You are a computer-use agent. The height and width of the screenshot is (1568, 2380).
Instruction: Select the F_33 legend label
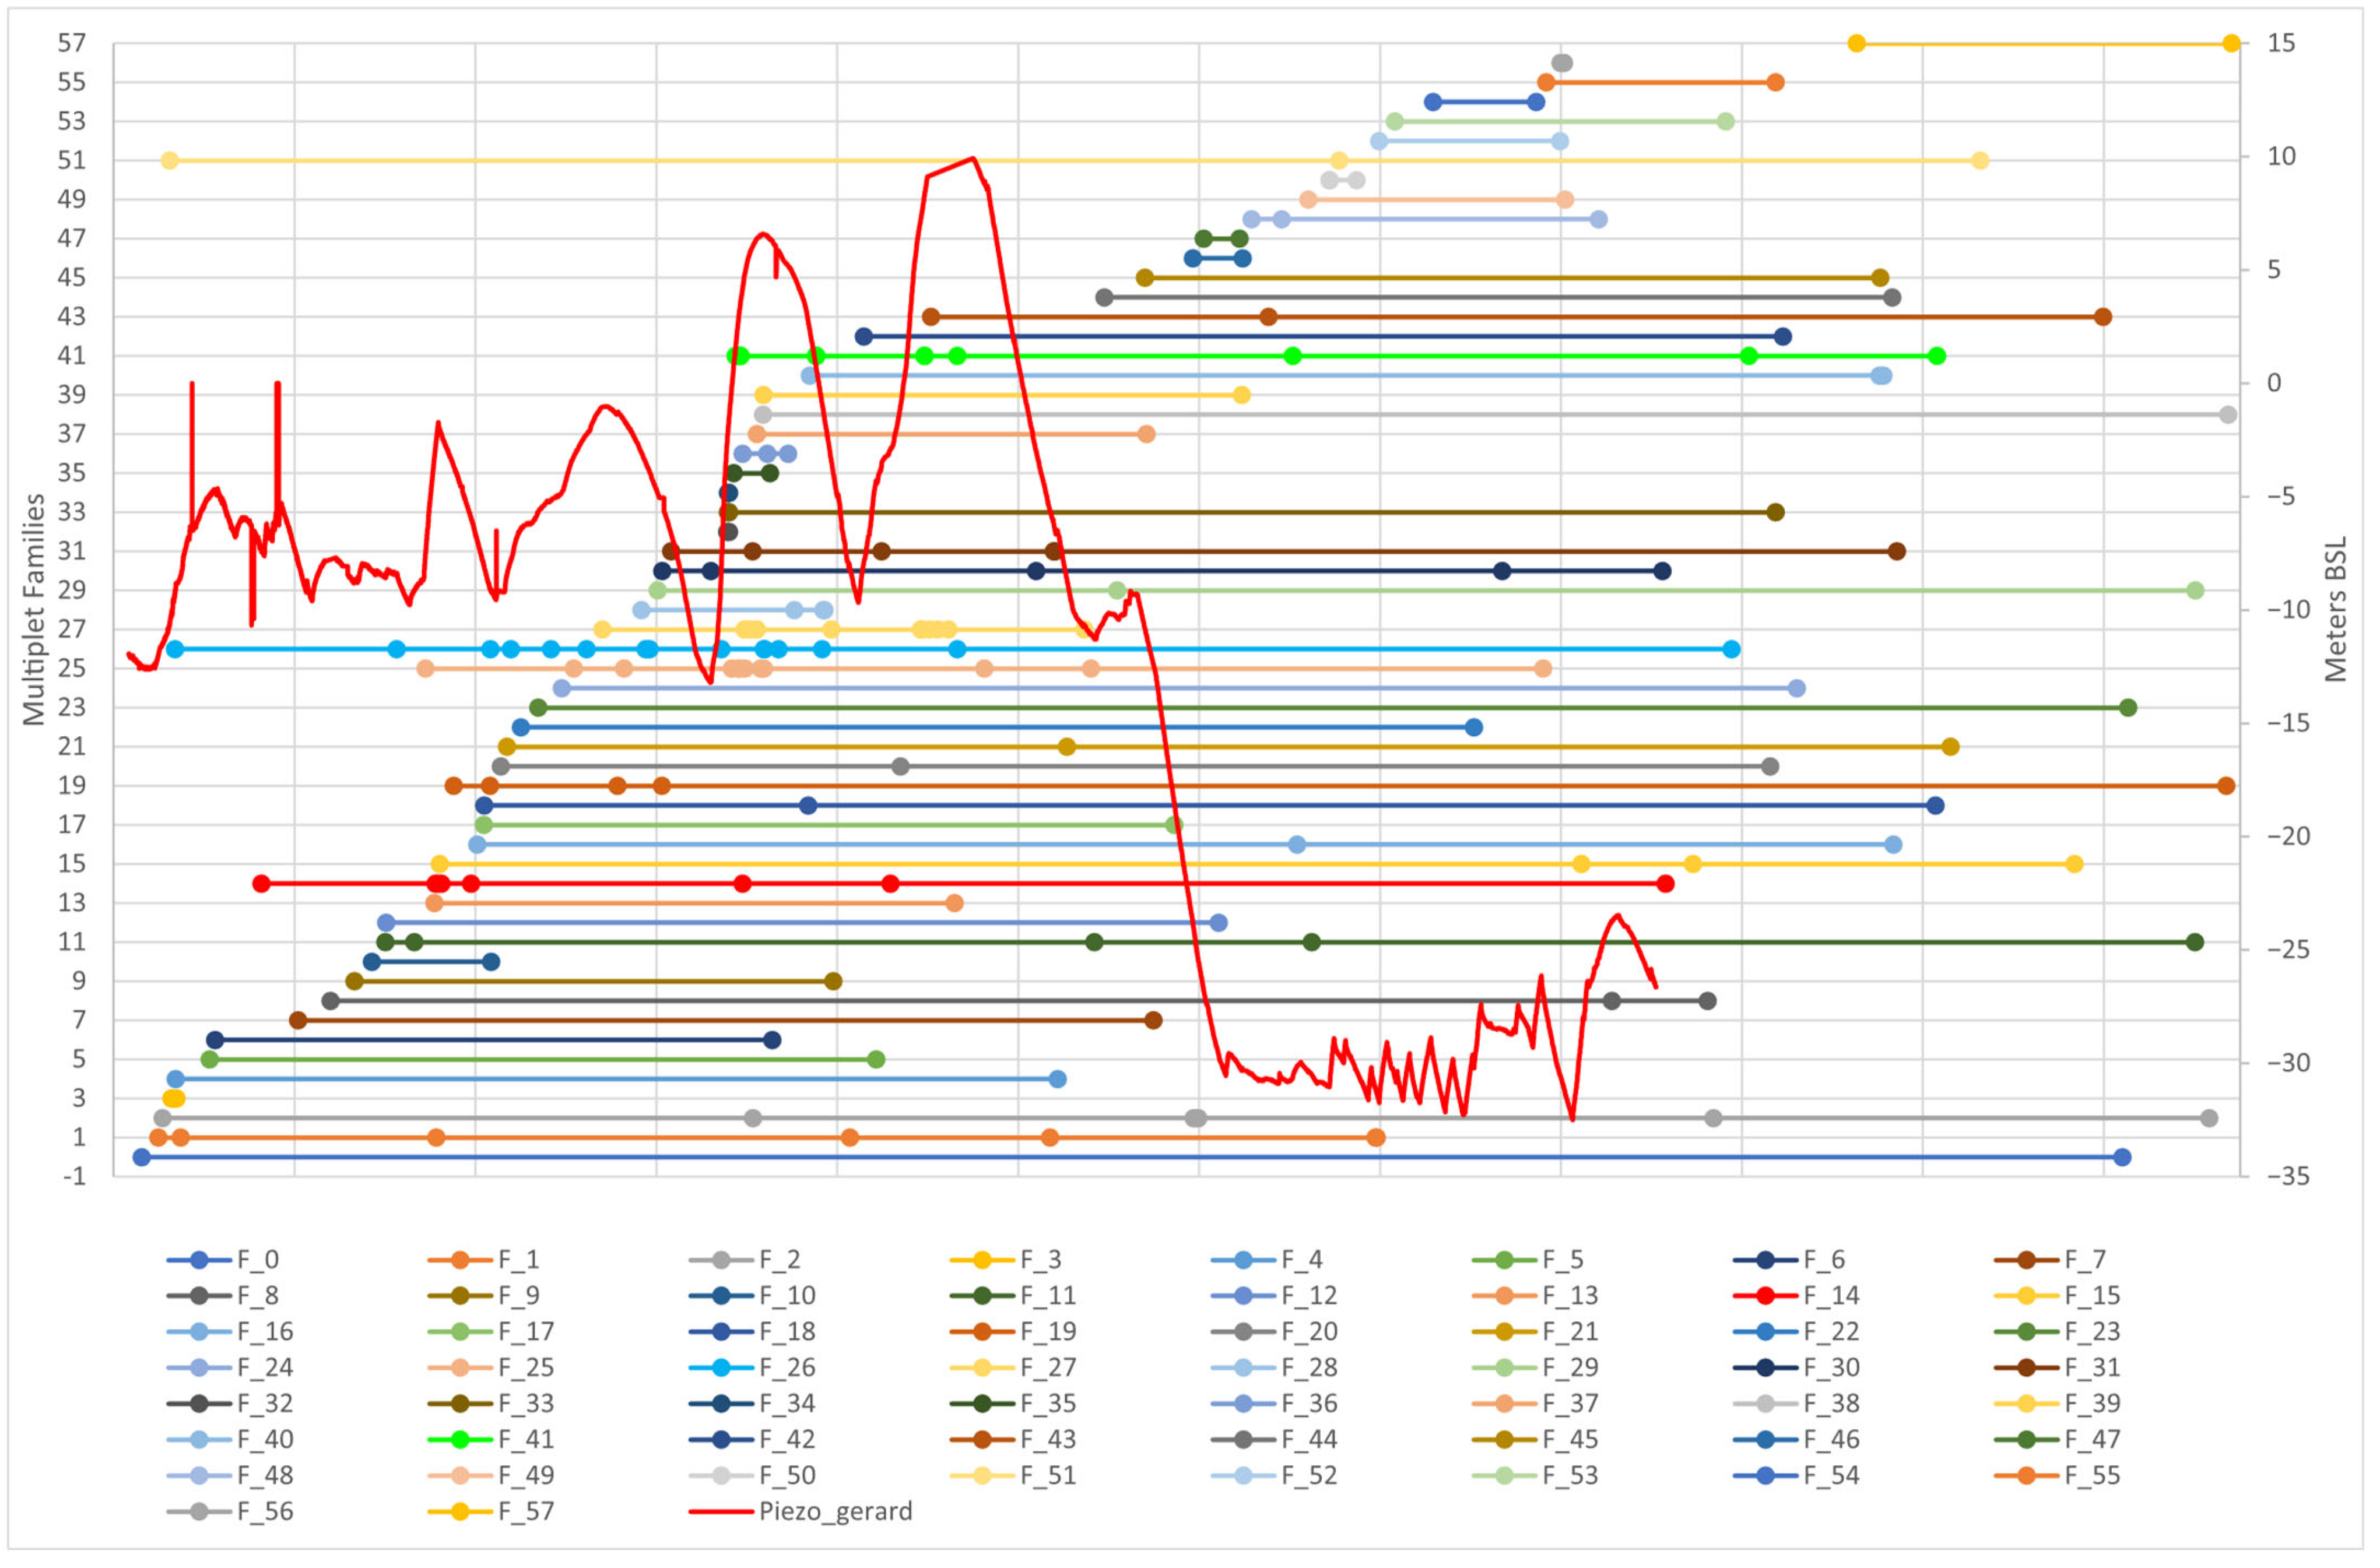pyautogui.click(x=526, y=1404)
